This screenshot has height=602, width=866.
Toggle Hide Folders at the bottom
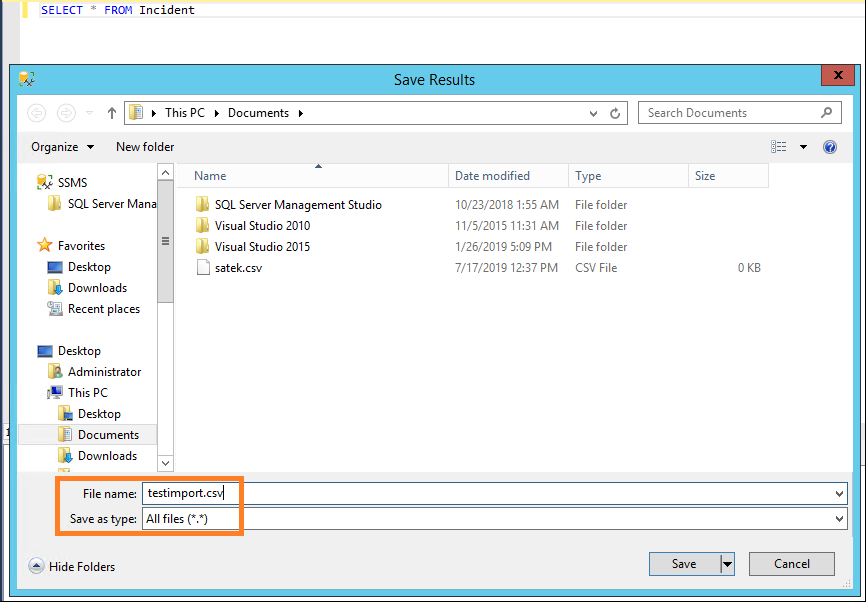click(71, 565)
